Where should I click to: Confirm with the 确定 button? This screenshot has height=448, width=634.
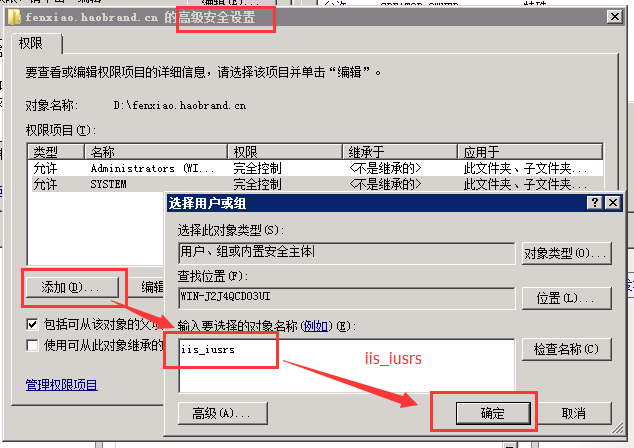pos(493,413)
